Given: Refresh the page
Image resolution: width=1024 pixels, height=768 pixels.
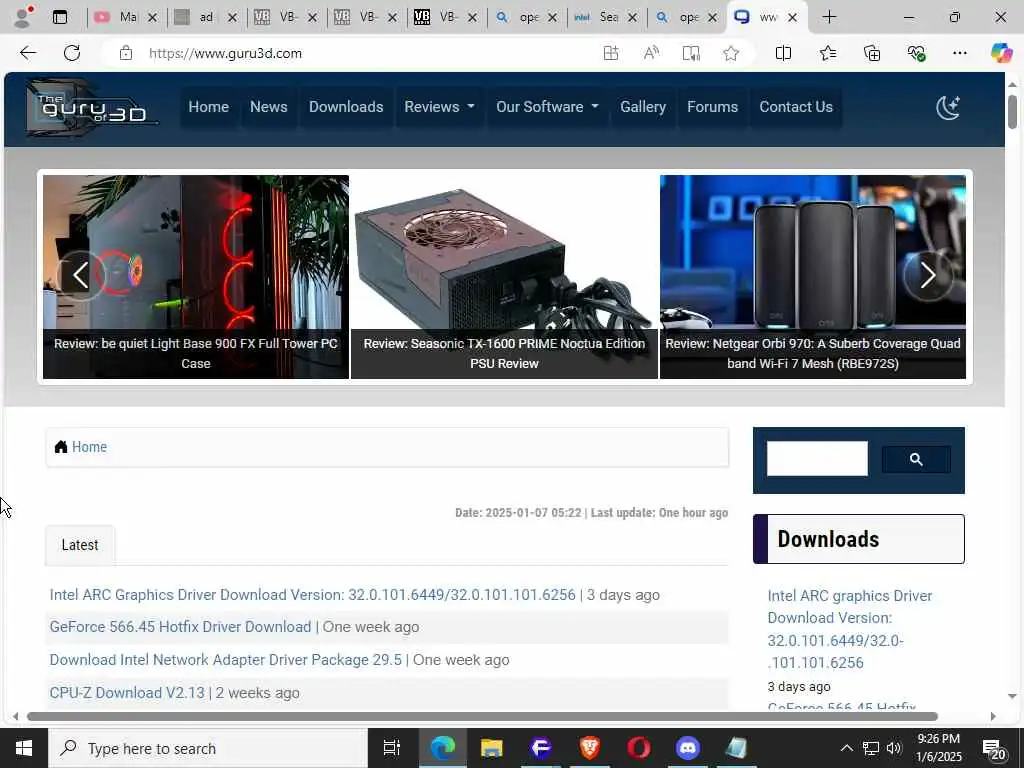Looking at the screenshot, I should (72, 53).
